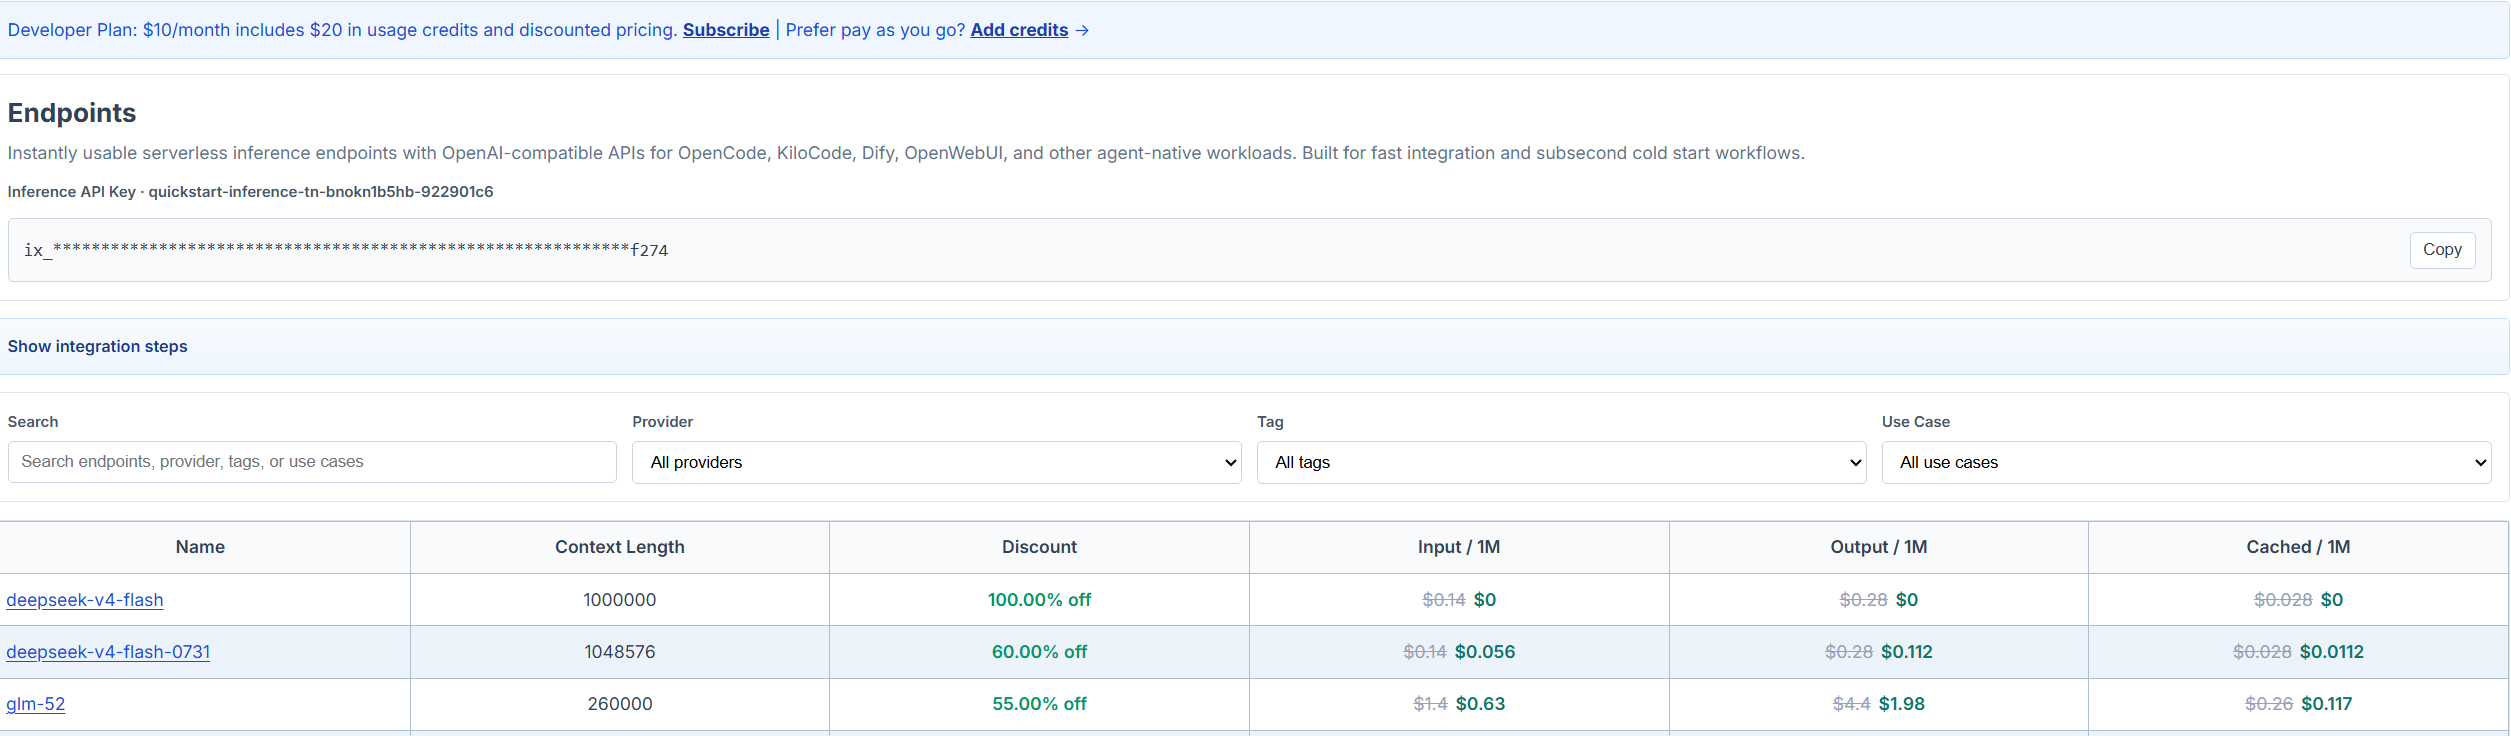This screenshot has width=2511, height=736.
Task: Focus the endpoint search field
Action: [x=312, y=462]
